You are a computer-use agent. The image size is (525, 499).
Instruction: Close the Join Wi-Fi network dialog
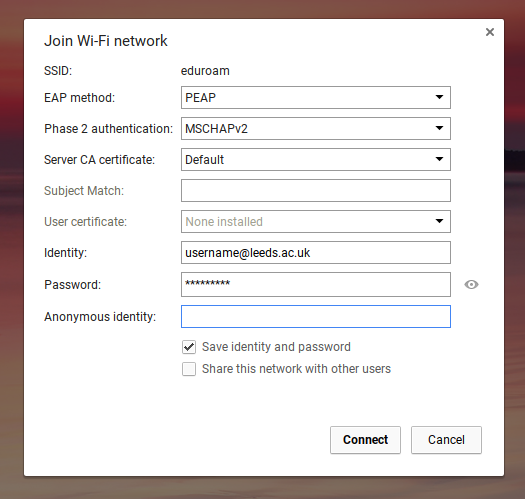490,32
